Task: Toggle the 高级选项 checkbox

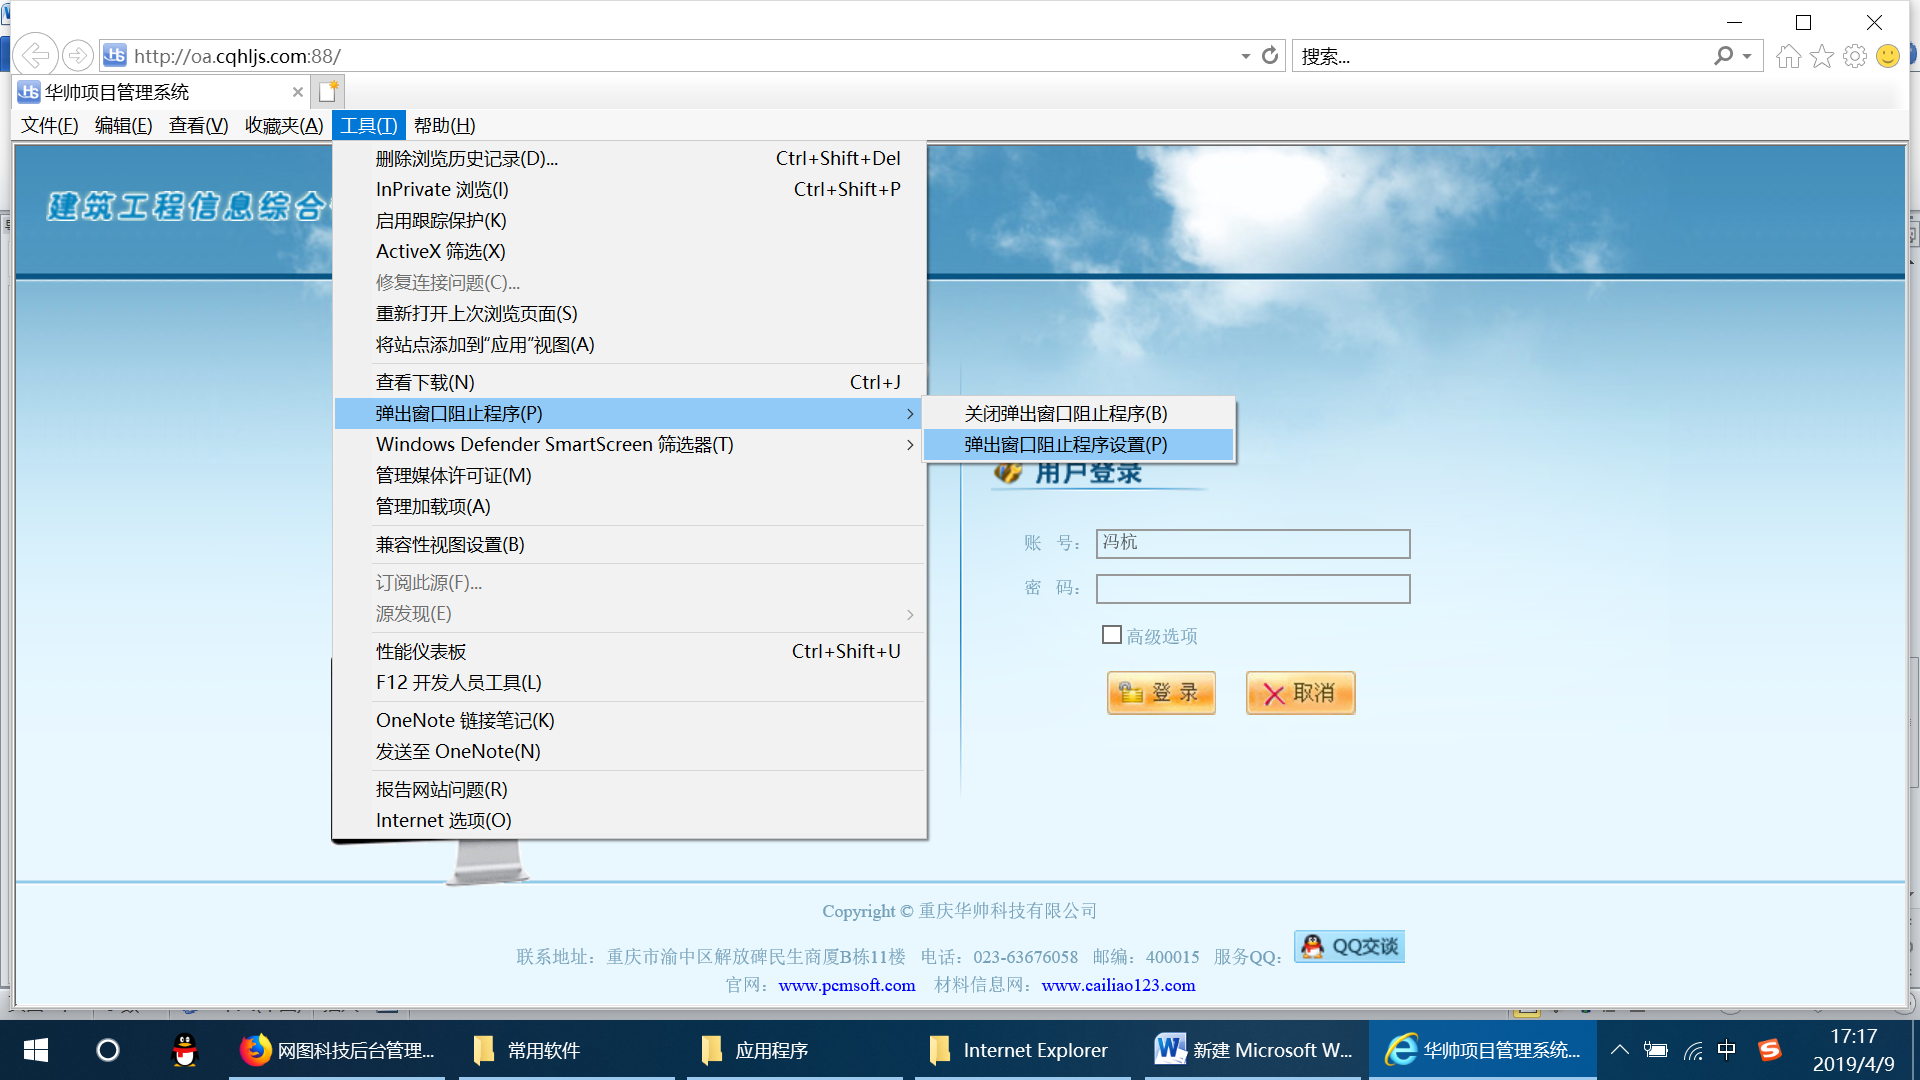Action: (x=1111, y=635)
